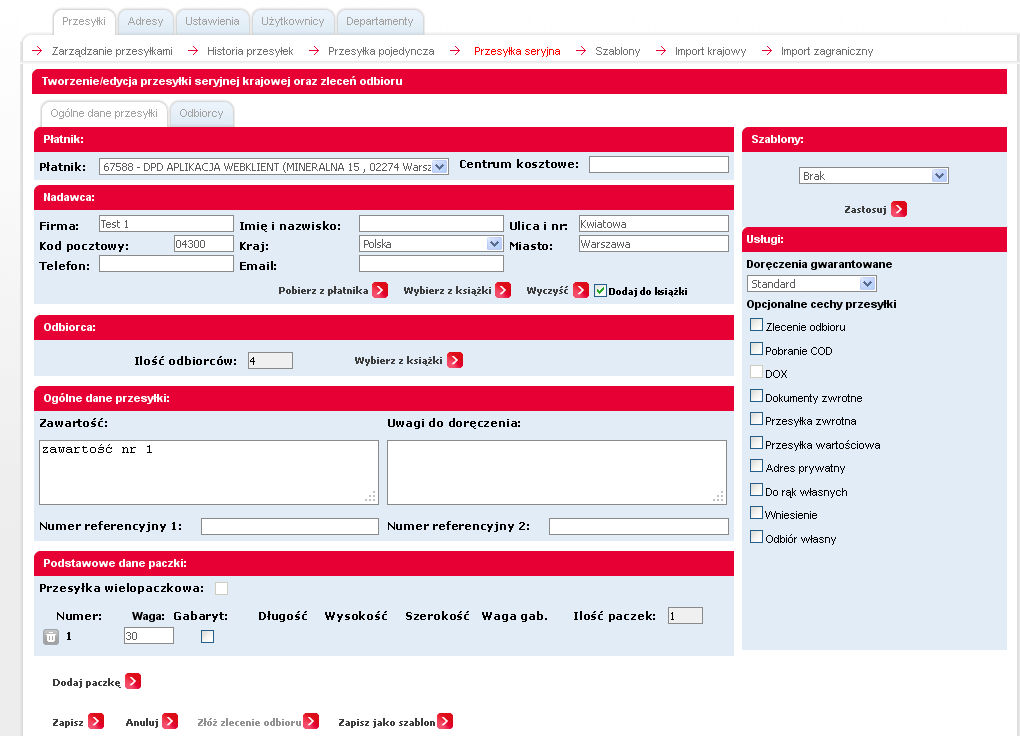Open the Płatnik dropdown list
This screenshot has width=1020, height=736.
[x=274, y=167]
